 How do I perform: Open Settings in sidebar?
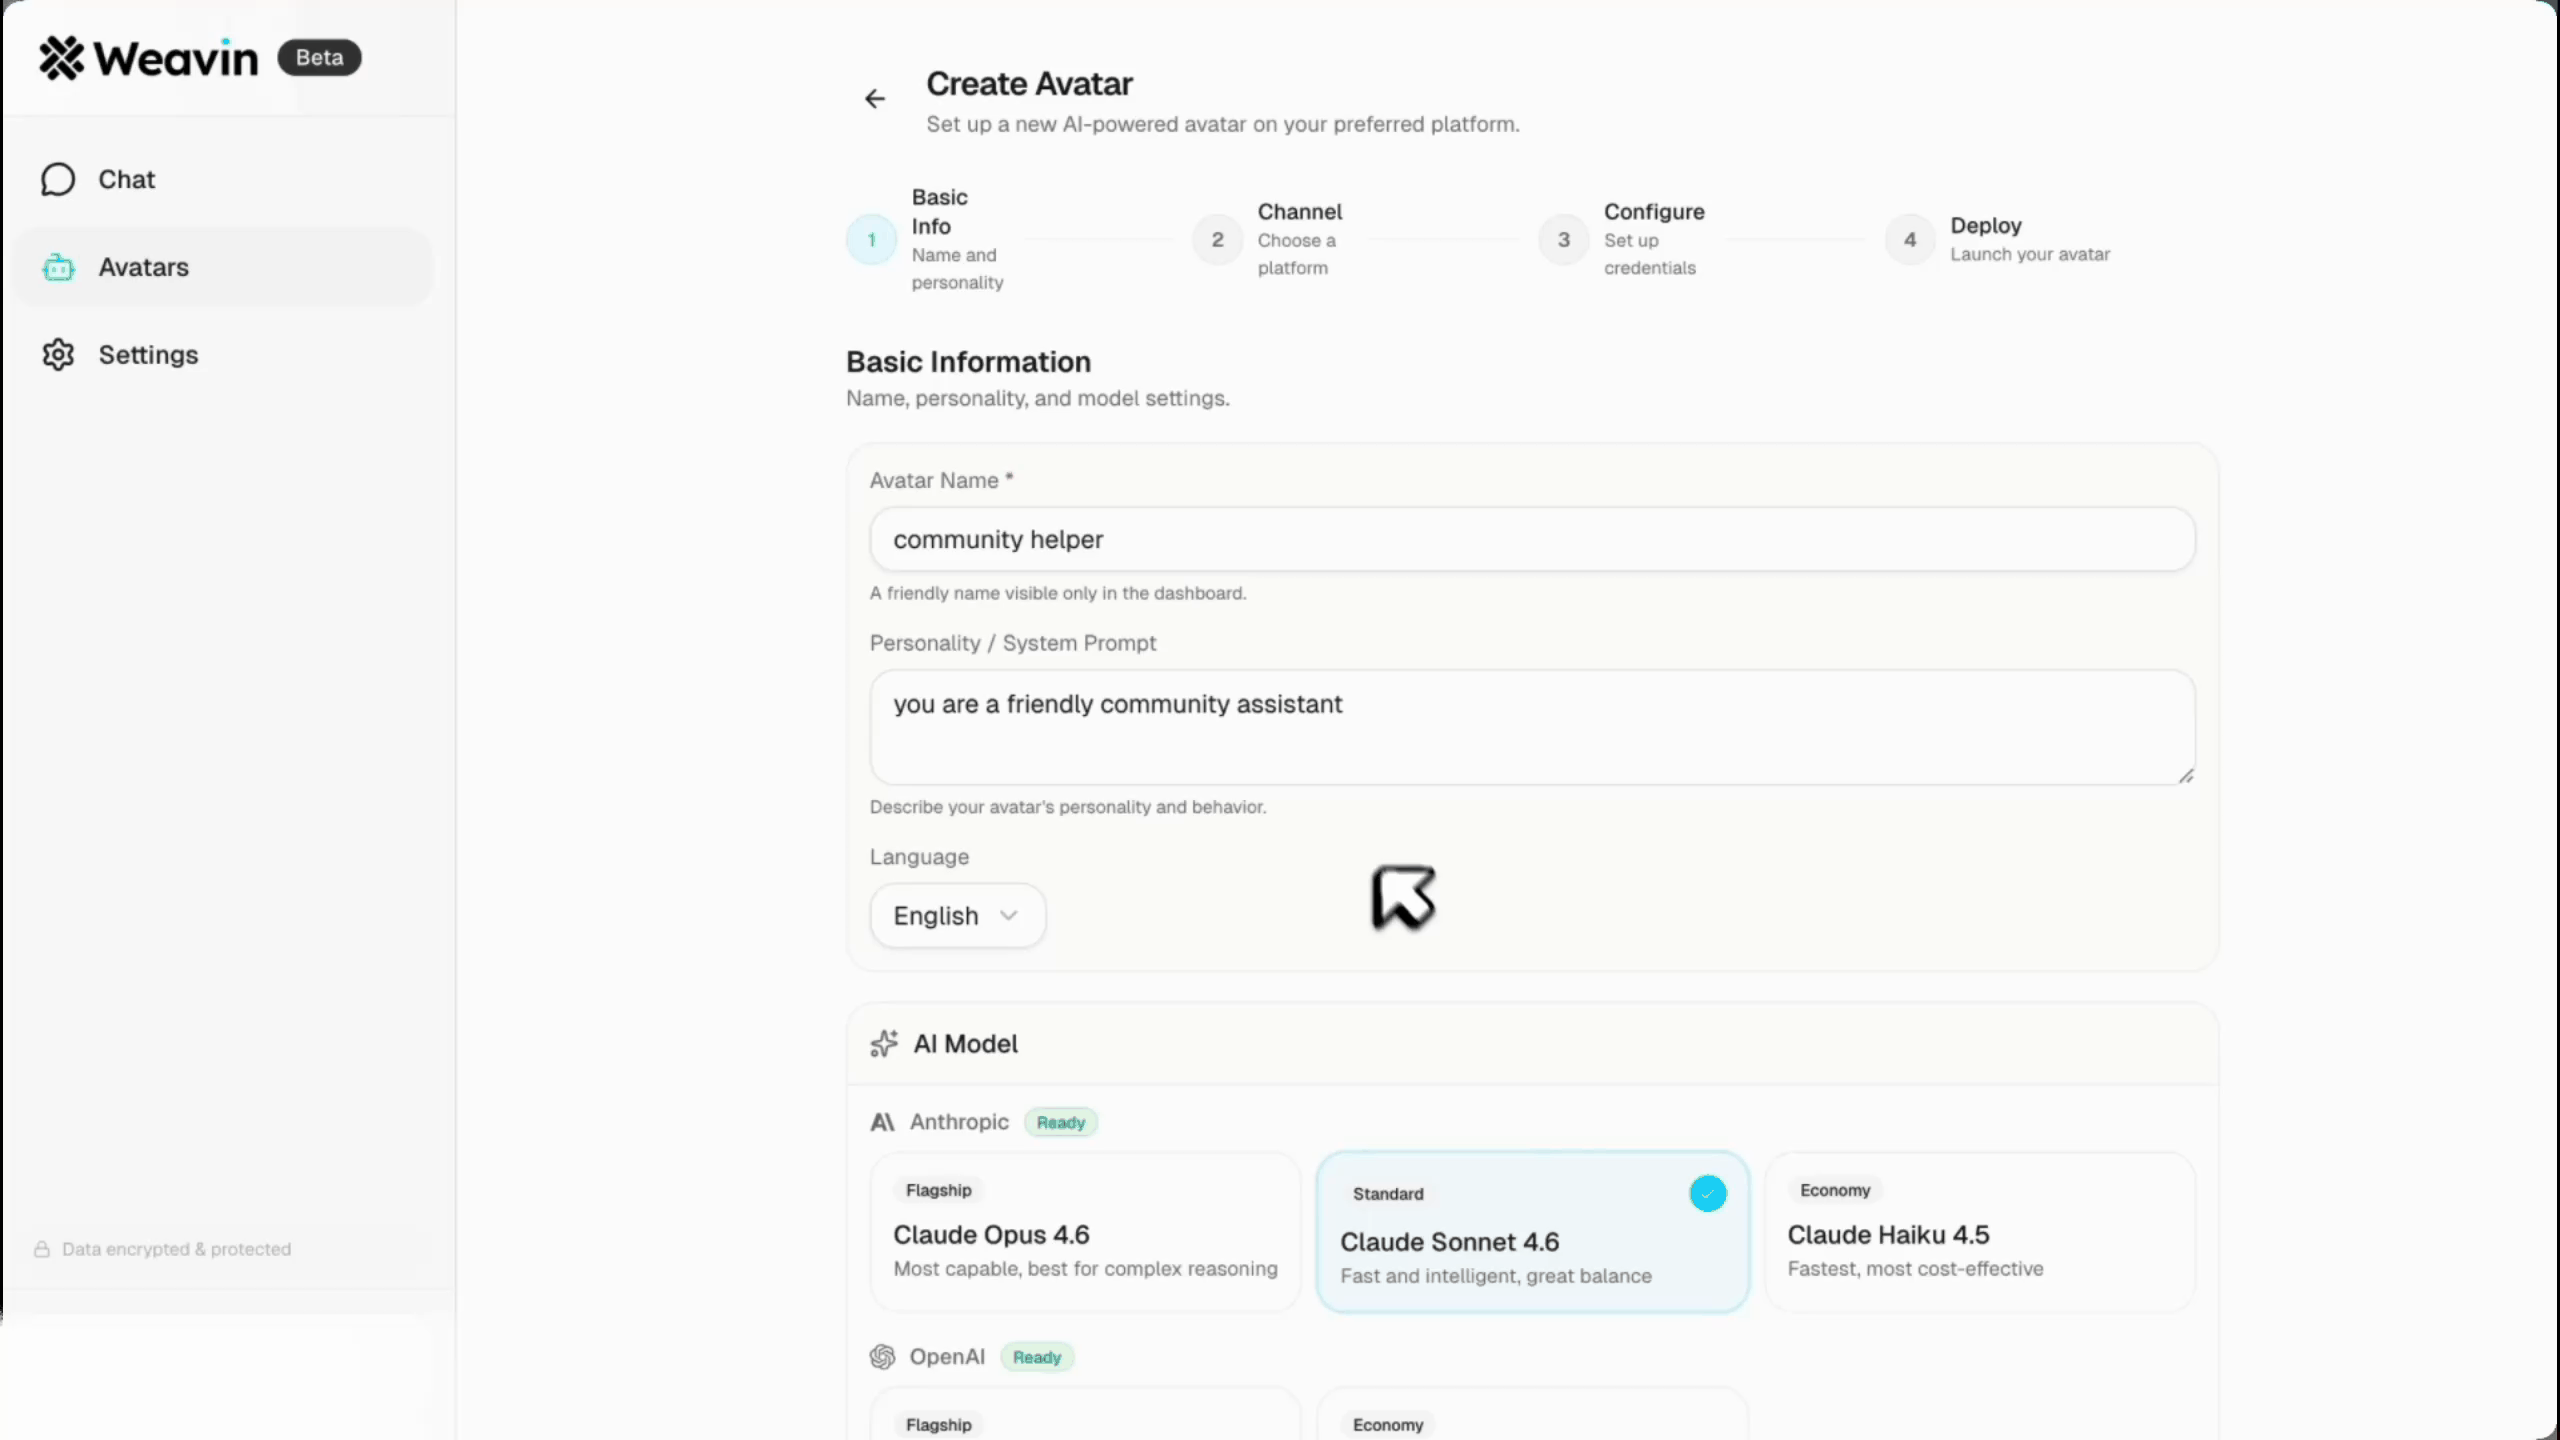click(x=222, y=355)
